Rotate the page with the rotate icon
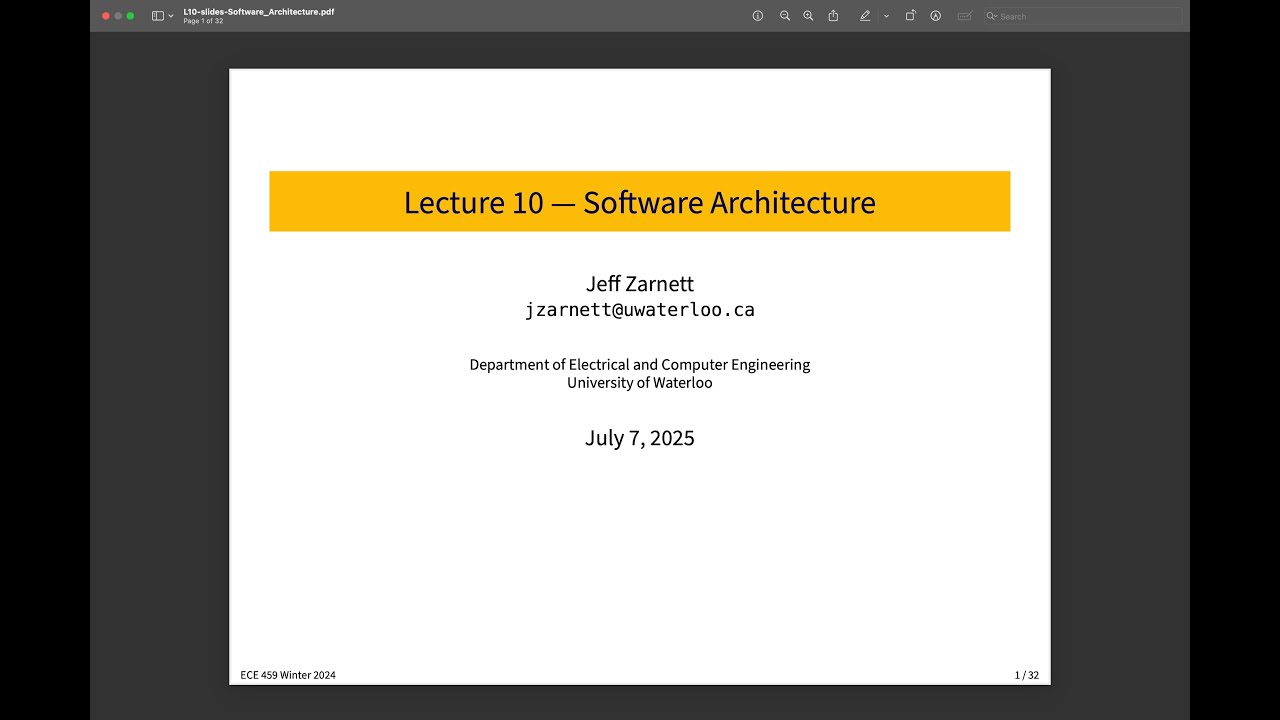 [x=910, y=16]
